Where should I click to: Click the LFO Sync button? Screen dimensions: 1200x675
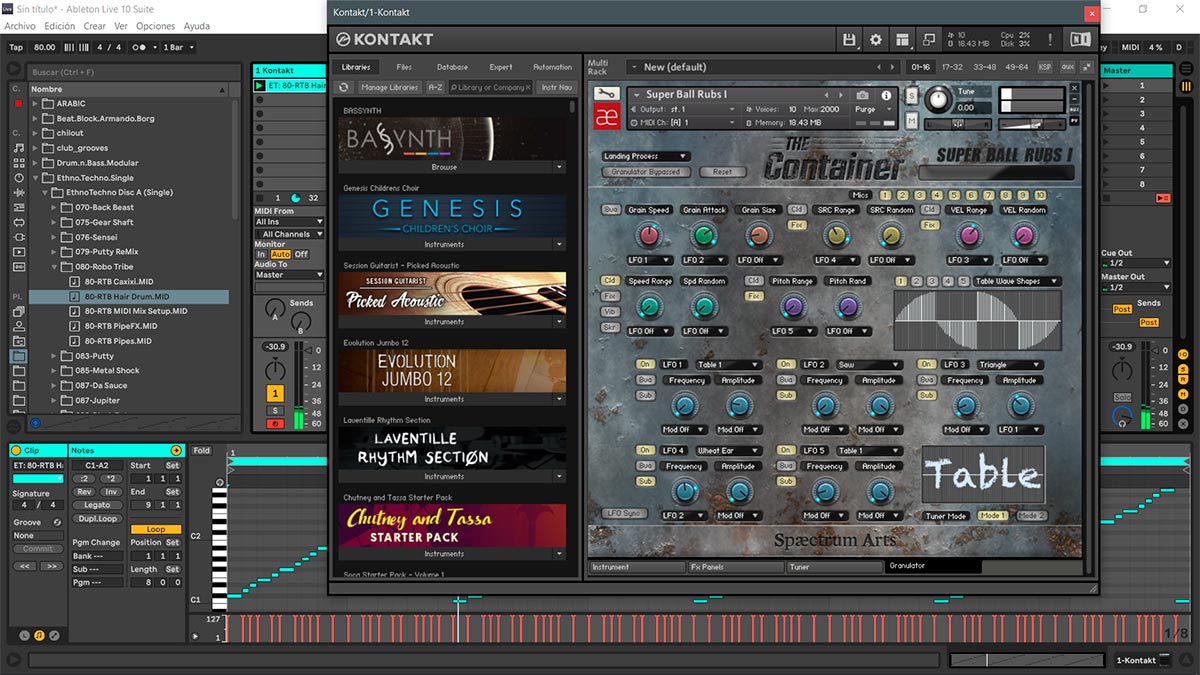(624, 514)
